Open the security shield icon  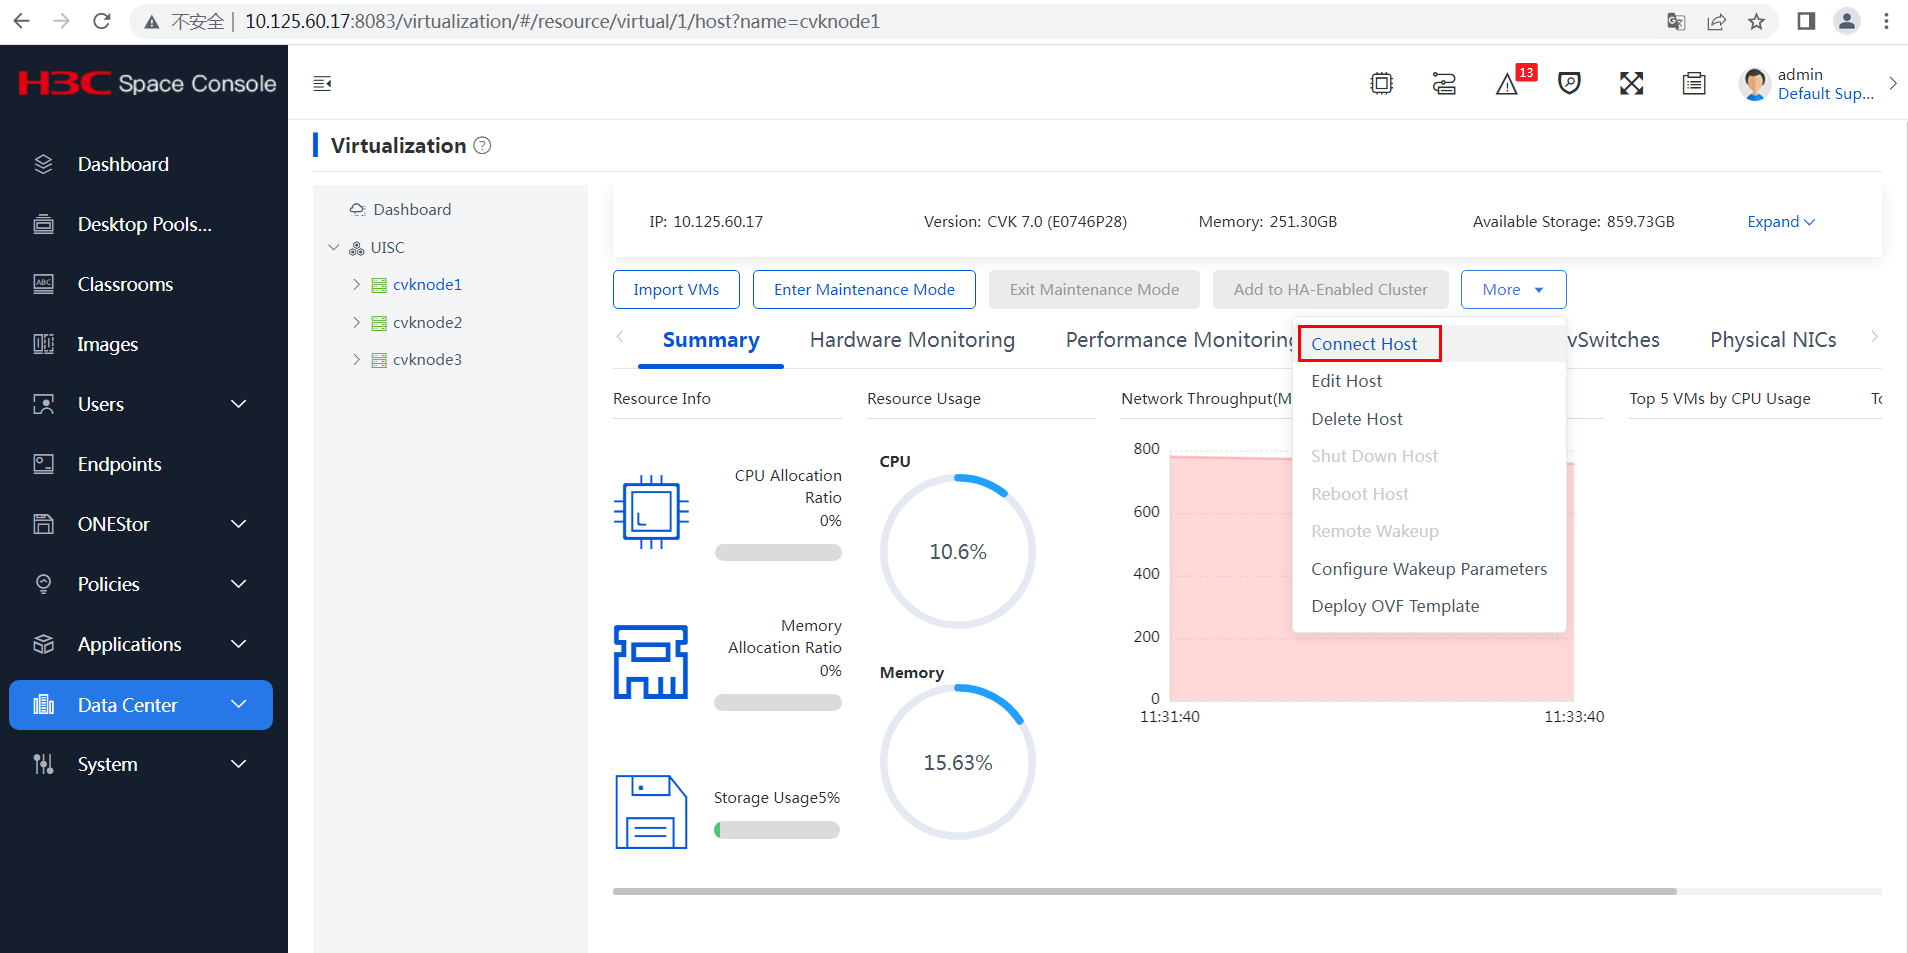[x=1569, y=84]
